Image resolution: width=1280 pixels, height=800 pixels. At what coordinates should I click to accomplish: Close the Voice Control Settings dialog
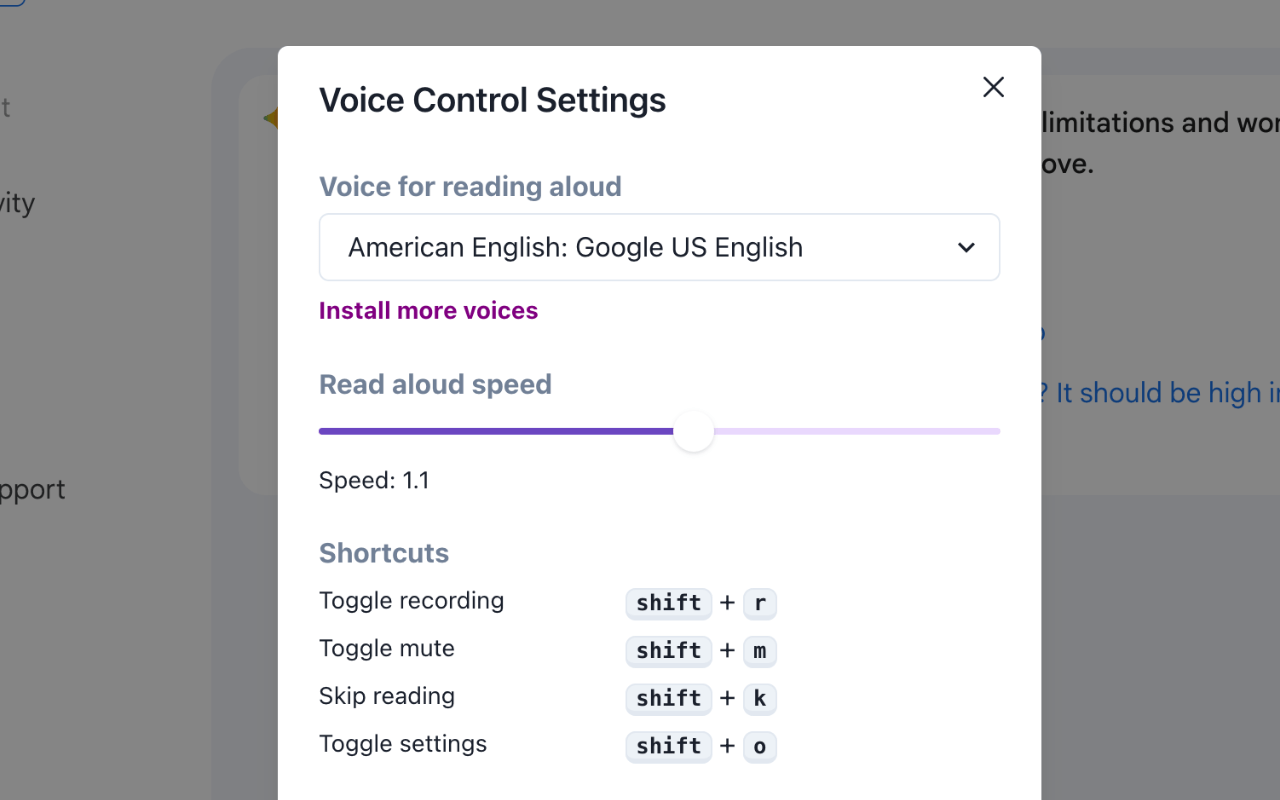pyautogui.click(x=993, y=87)
